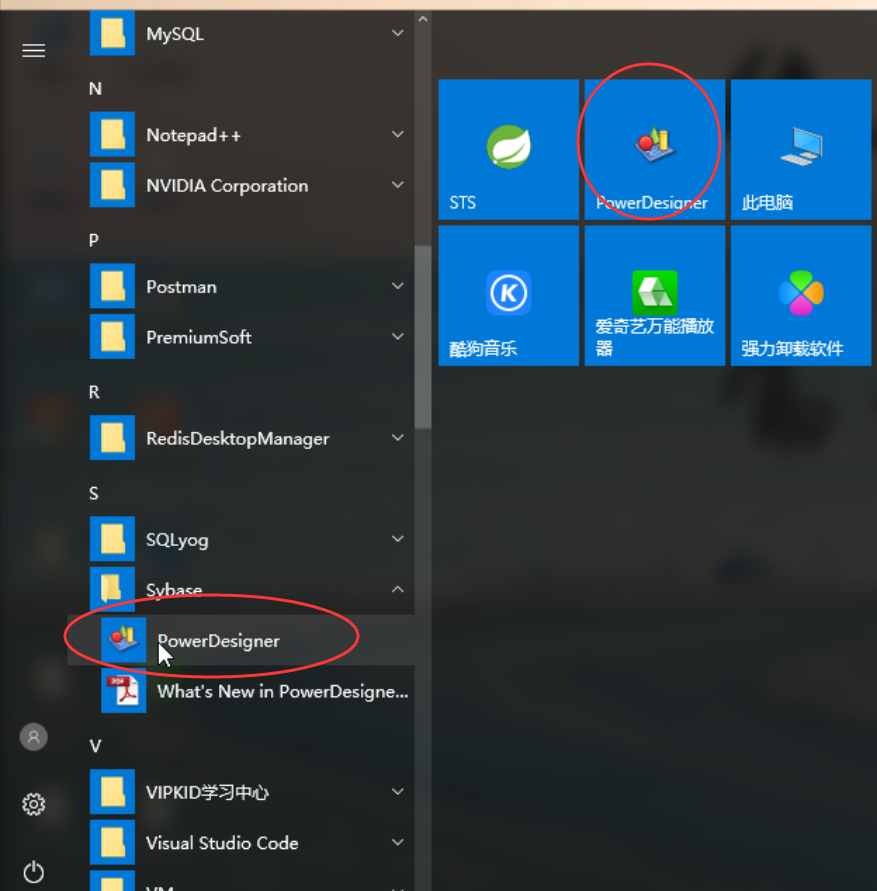
Task: Expand the PremiumSoft folder chevron
Action: (x=398, y=336)
